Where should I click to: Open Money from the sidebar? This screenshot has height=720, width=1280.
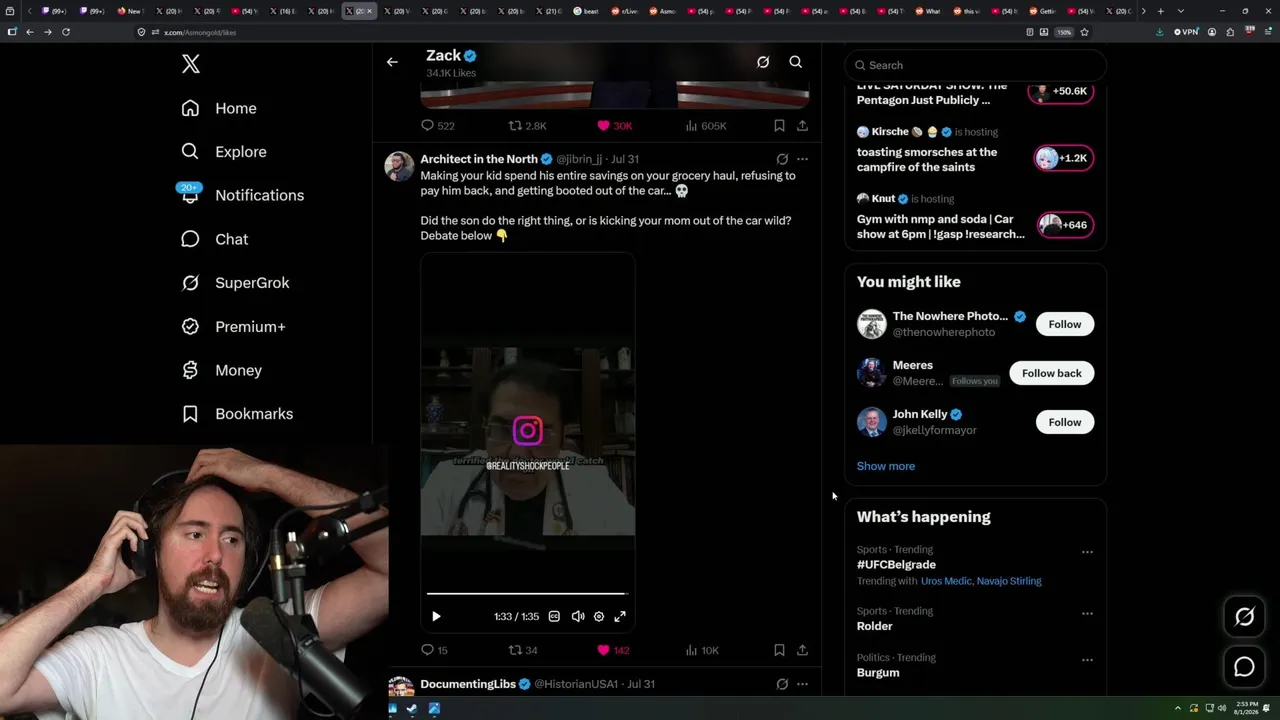pos(221,370)
